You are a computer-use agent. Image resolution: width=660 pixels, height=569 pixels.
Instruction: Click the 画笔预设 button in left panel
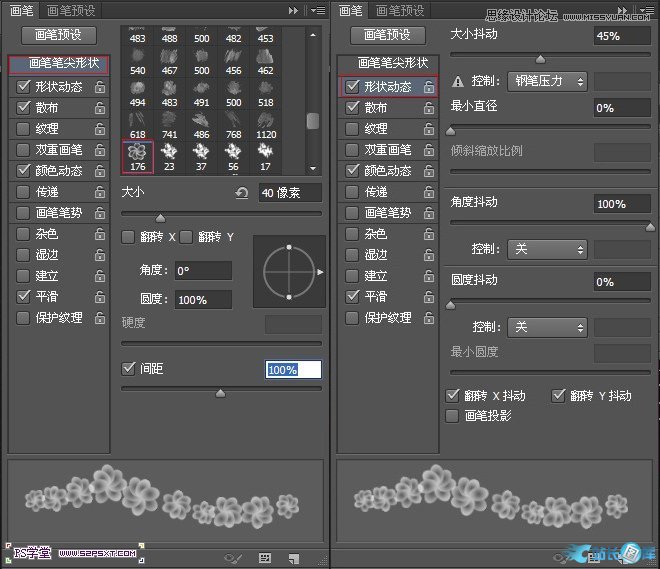click(x=65, y=35)
